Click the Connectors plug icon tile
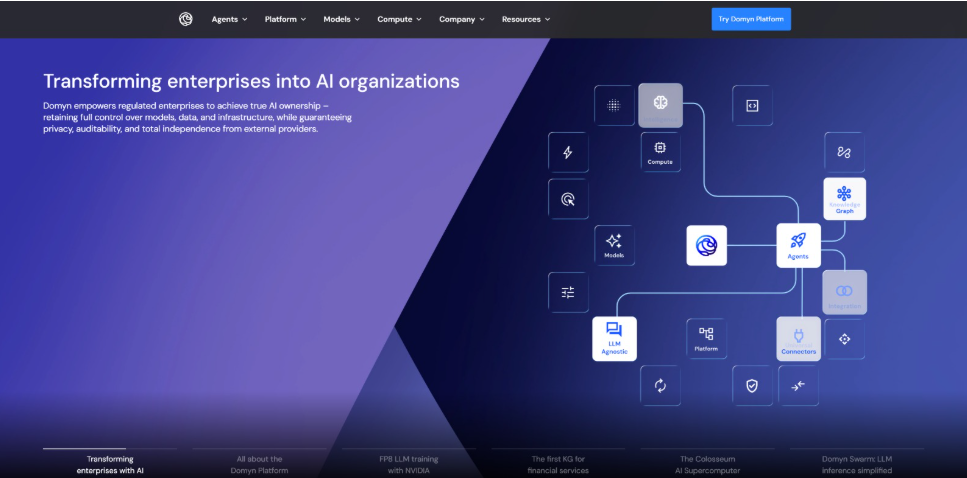The image size is (967, 478). (x=798, y=338)
